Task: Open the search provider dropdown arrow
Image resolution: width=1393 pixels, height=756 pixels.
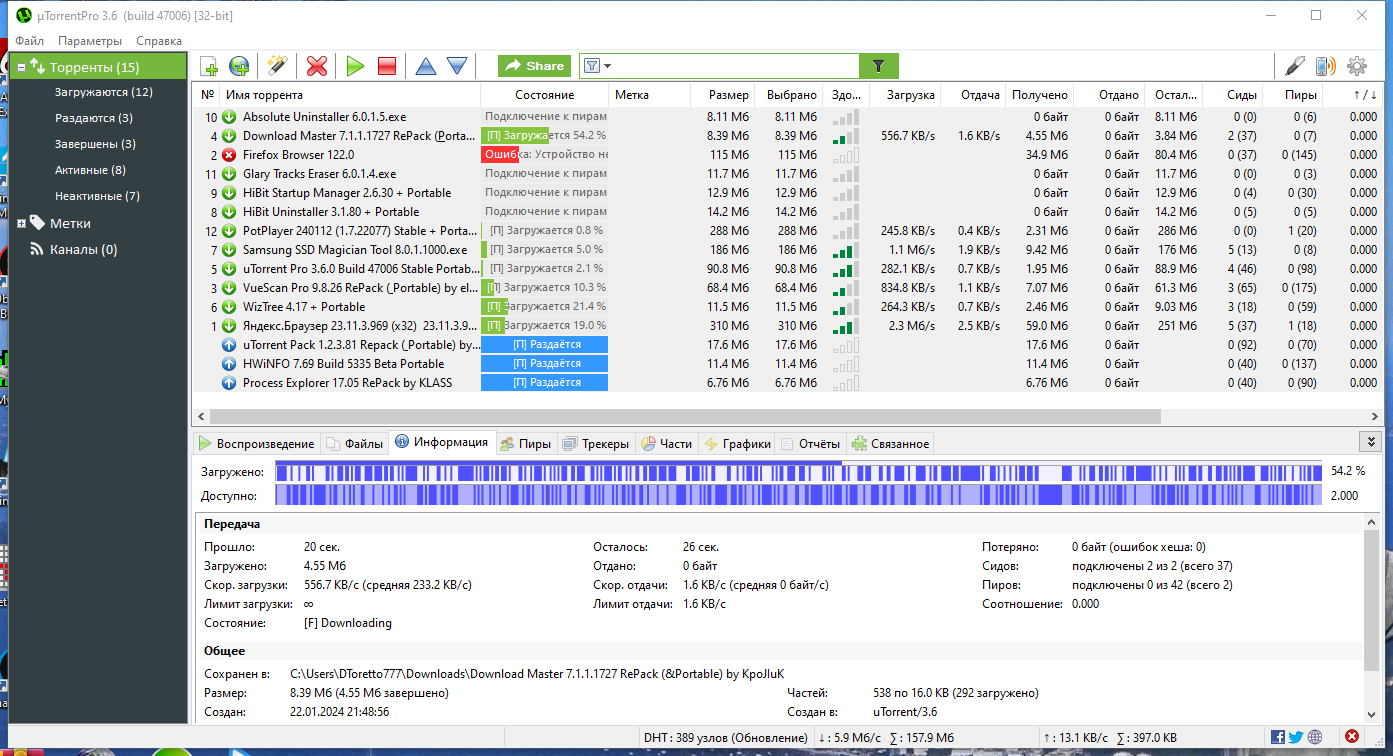Action: [607, 66]
